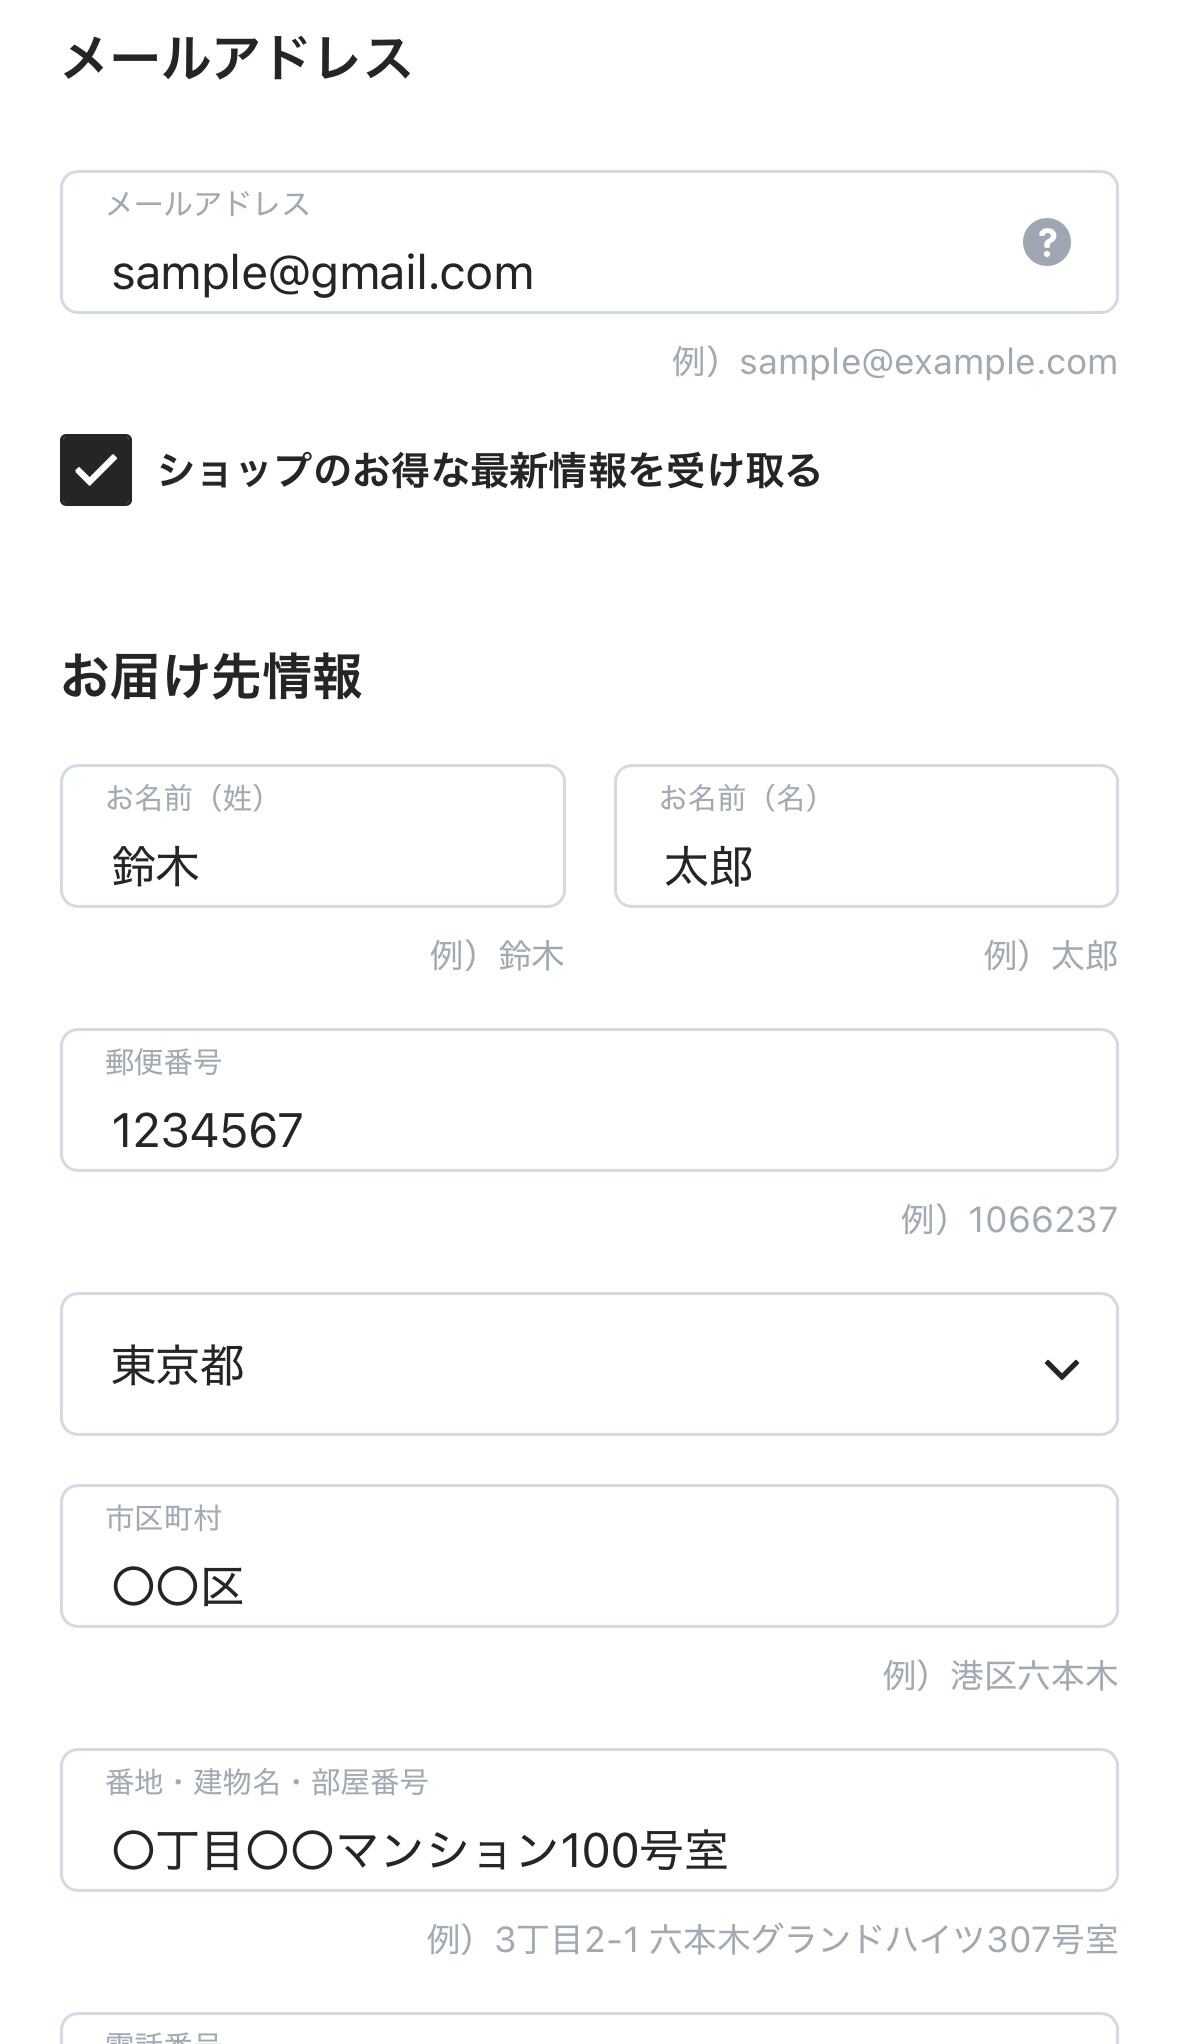Uncheck the ショップのお得な最新情報を受け取る checkbox
Image resolution: width=1179 pixels, height=2044 pixels.
pos(96,470)
